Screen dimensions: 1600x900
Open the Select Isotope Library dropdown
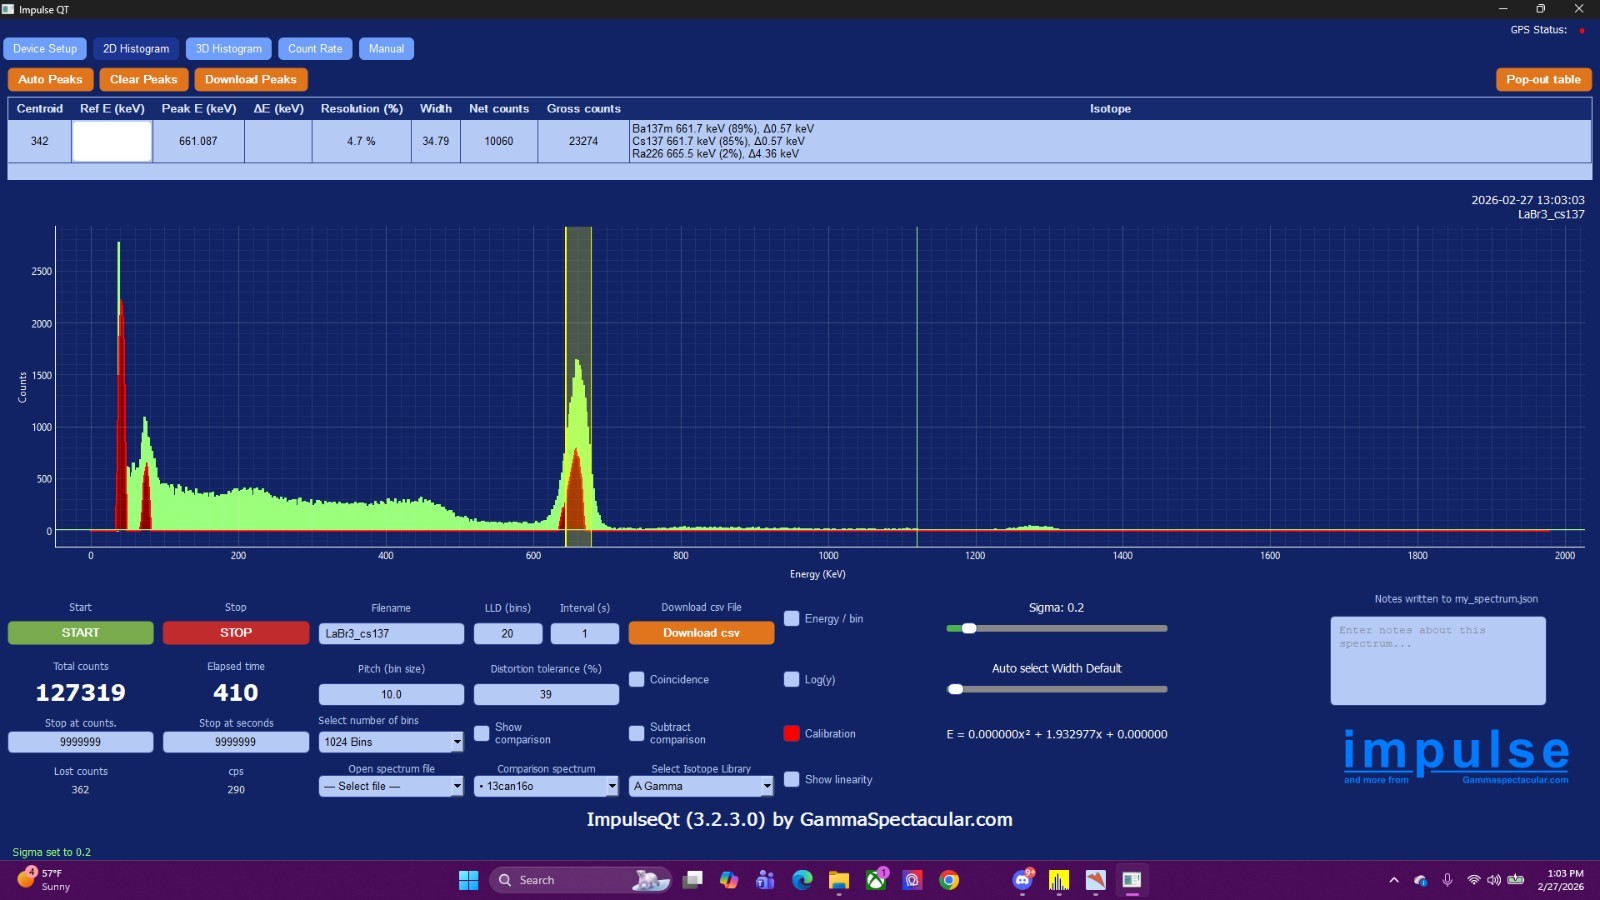[x=701, y=787]
